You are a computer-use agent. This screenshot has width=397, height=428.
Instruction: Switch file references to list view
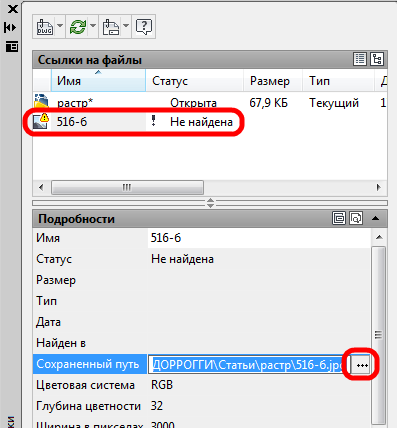click(360, 59)
